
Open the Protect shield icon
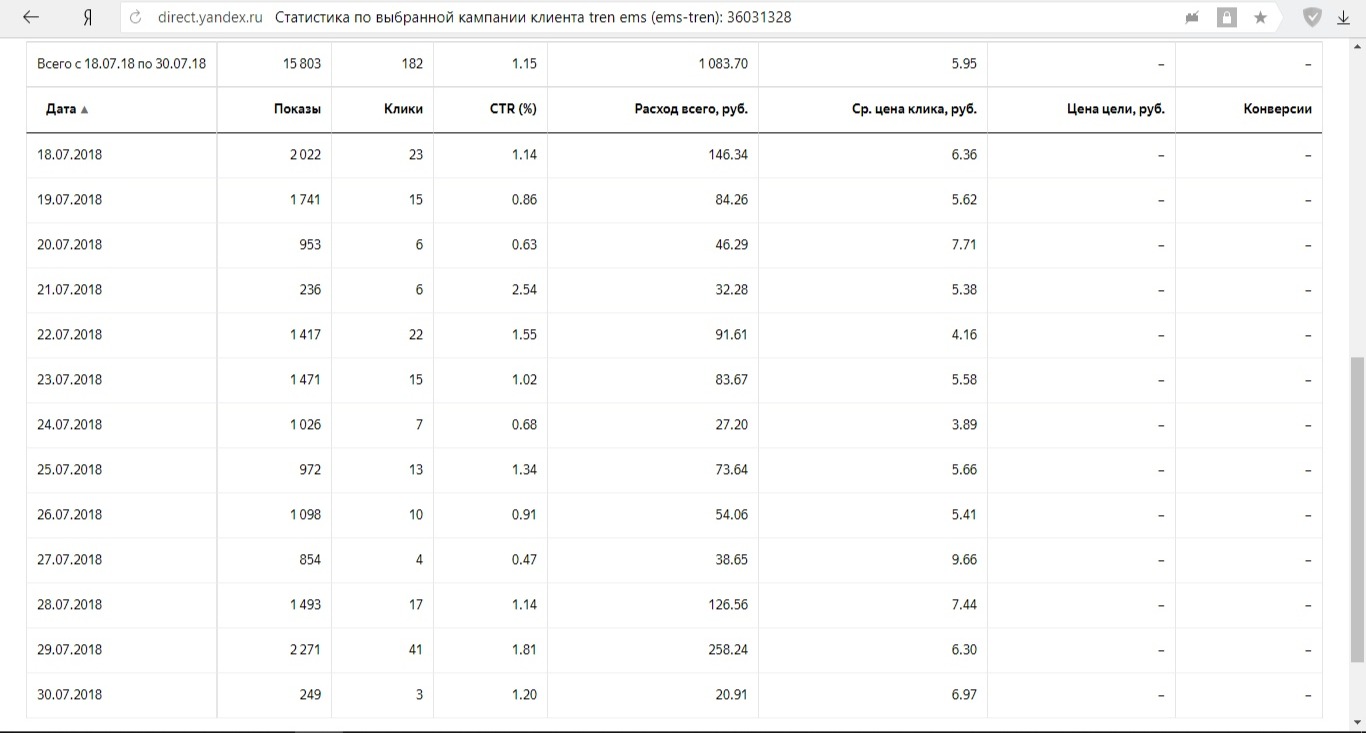[1312, 17]
